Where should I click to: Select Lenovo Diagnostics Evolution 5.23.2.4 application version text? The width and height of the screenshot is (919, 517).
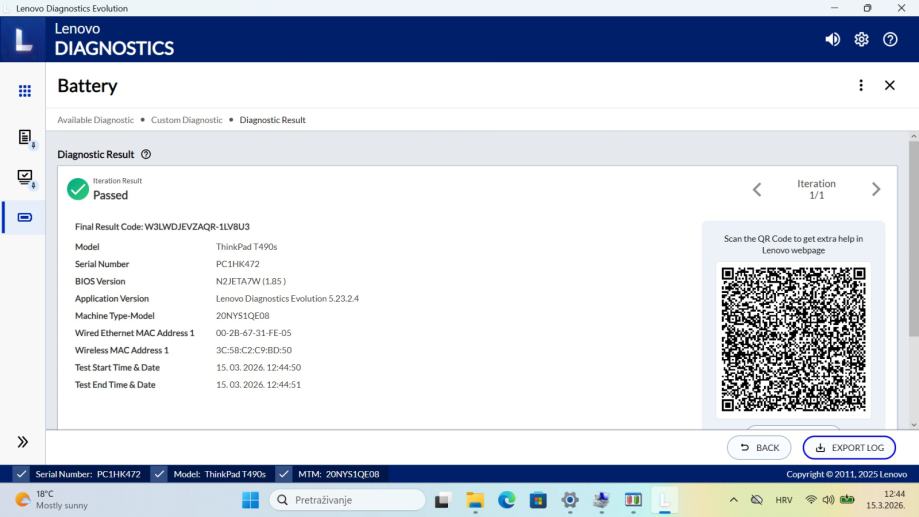287,298
